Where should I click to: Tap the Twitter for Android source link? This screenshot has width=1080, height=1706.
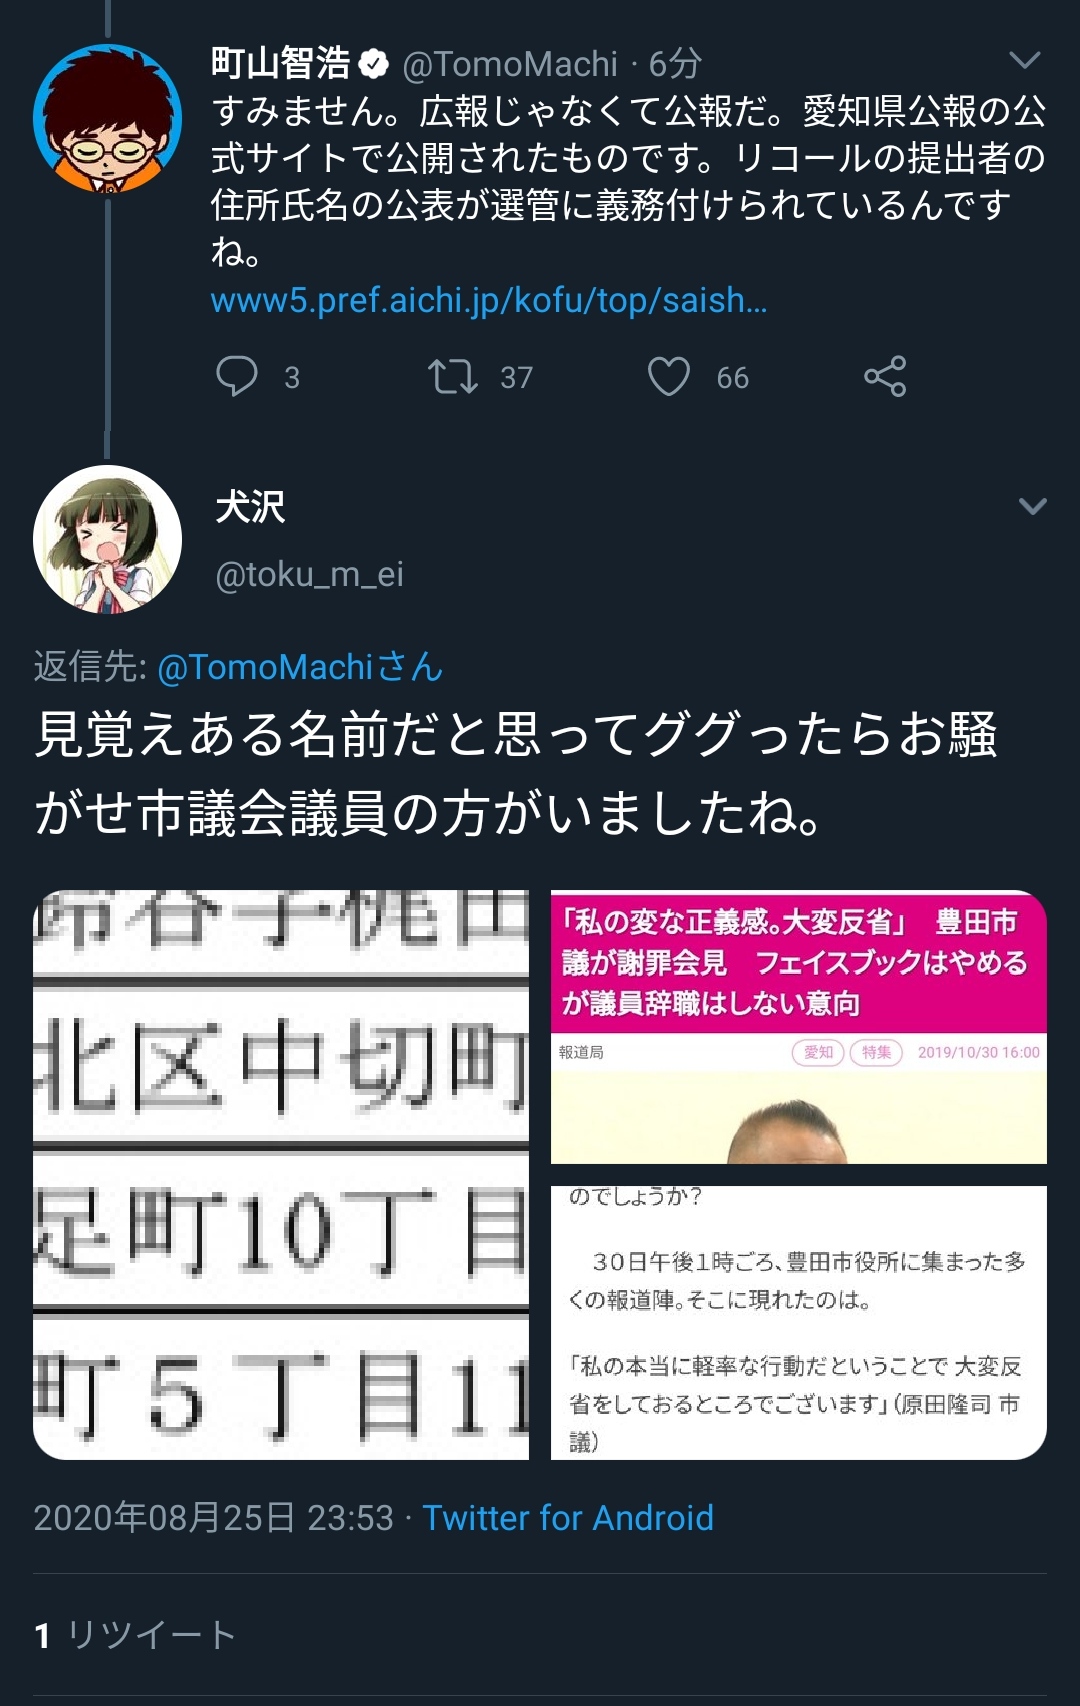[x=568, y=1518]
